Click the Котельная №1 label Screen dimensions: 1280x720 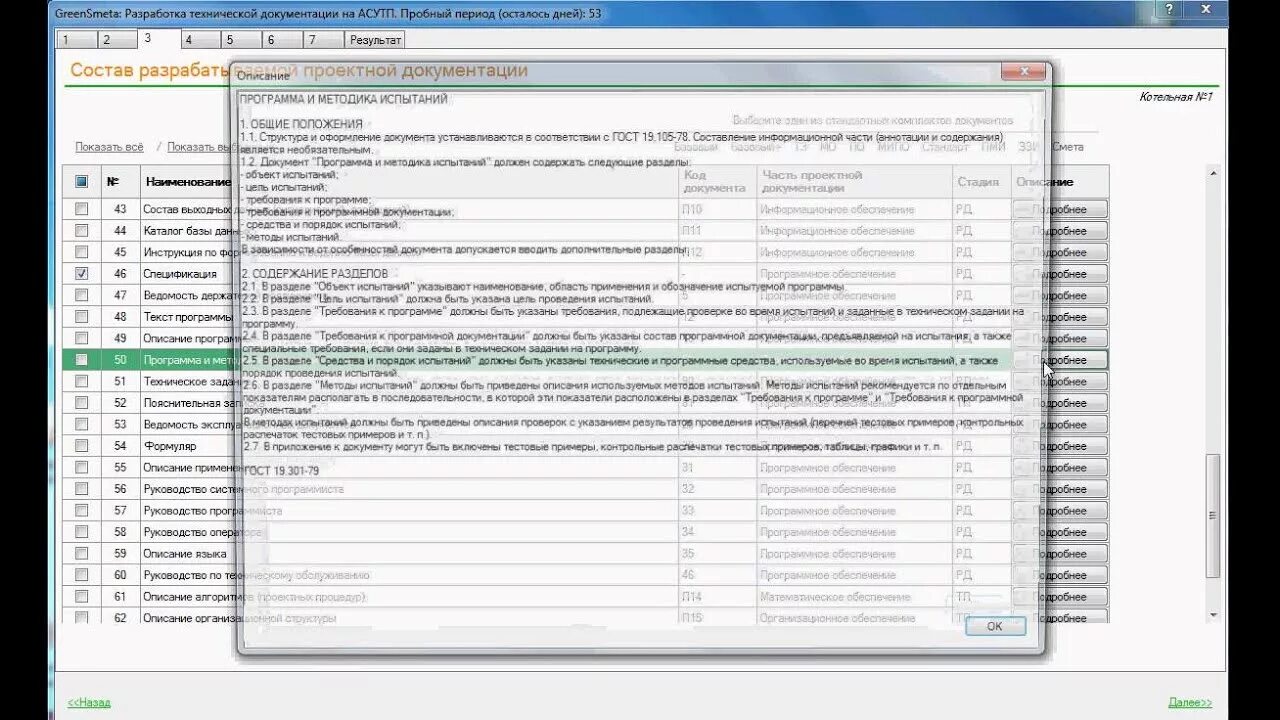point(1176,97)
